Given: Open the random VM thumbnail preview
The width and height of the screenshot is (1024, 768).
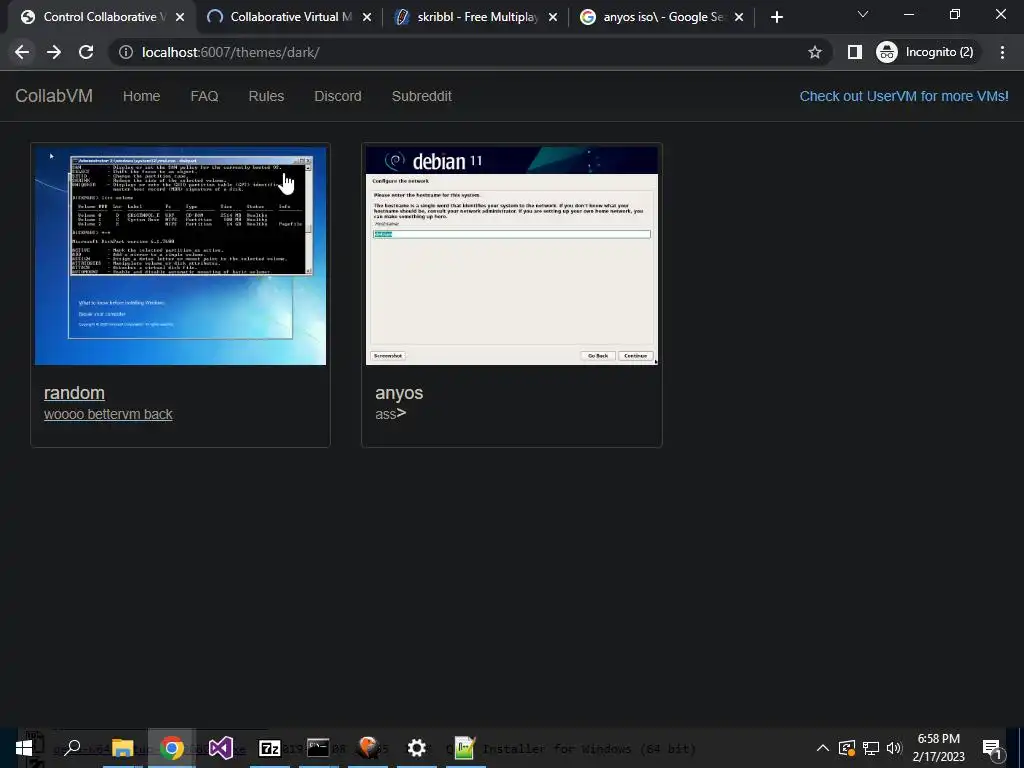Looking at the screenshot, I should click(180, 255).
